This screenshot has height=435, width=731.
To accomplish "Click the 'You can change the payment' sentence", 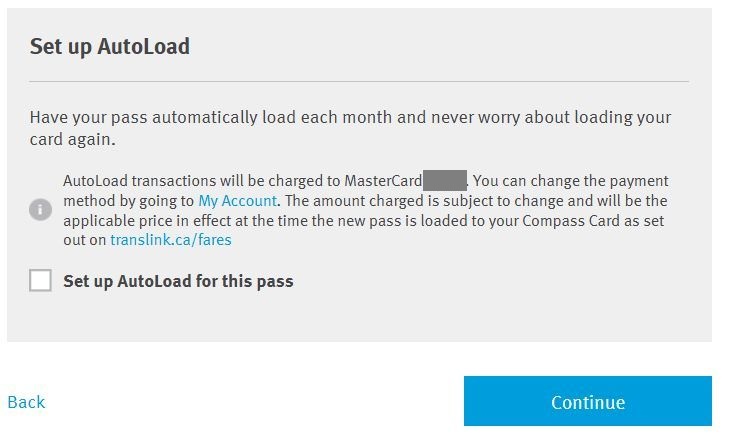I will click(x=570, y=181).
